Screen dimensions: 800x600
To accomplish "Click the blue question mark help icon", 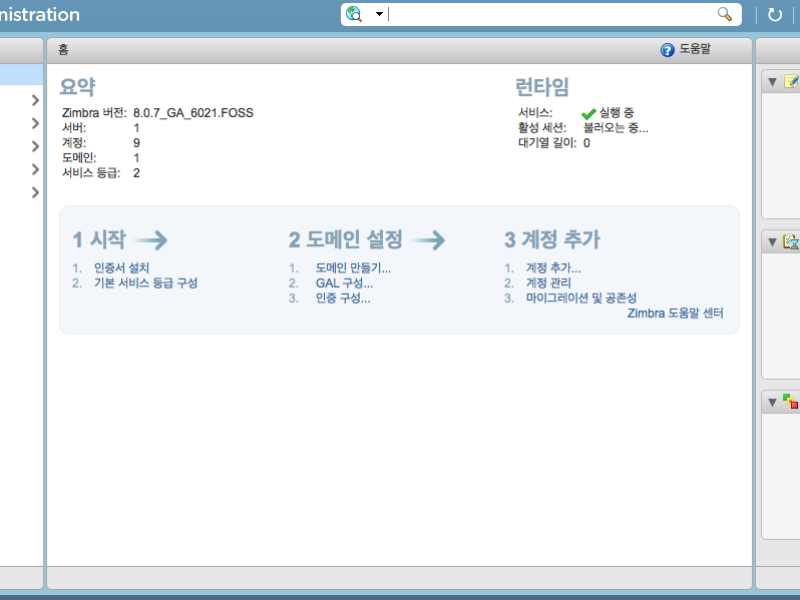I will pos(667,50).
